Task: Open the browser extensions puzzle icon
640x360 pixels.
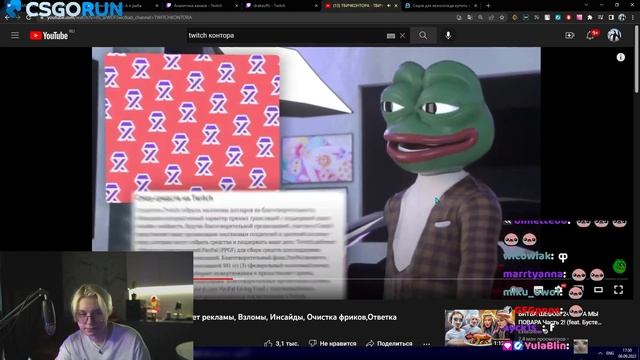Action: (x=590, y=18)
